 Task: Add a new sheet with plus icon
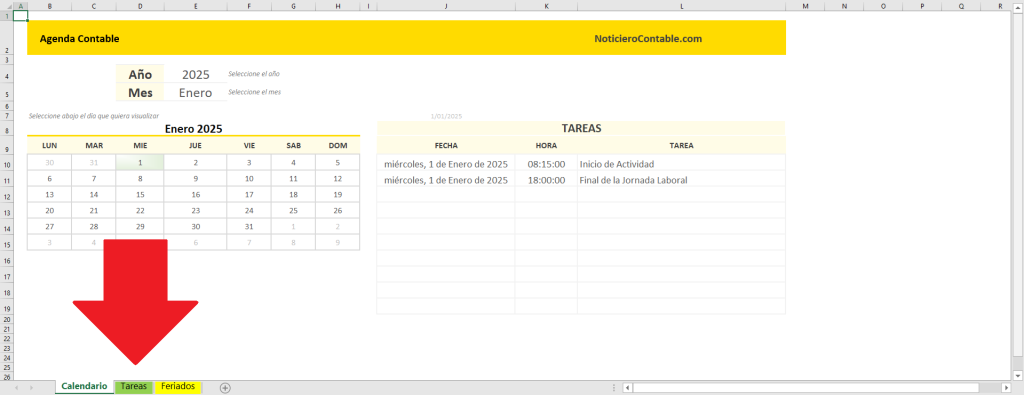point(225,388)
